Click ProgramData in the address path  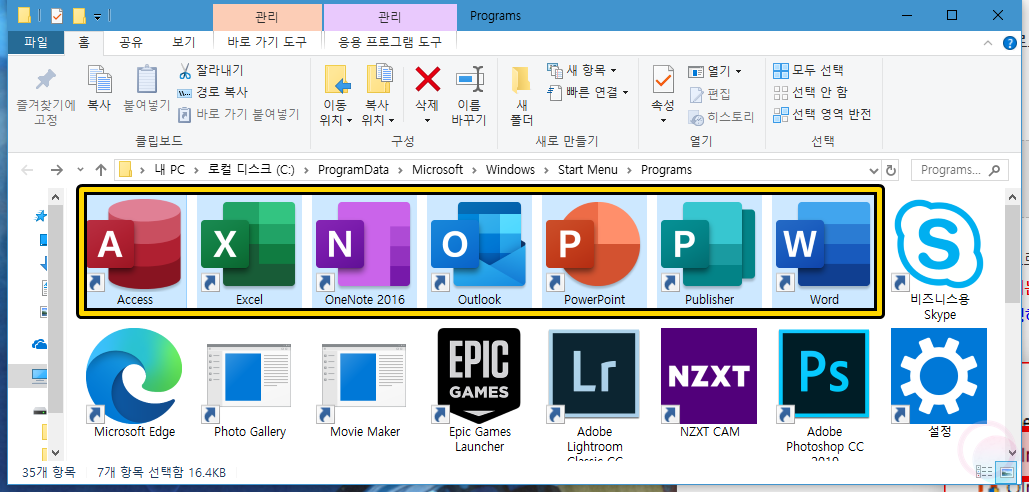353,171
